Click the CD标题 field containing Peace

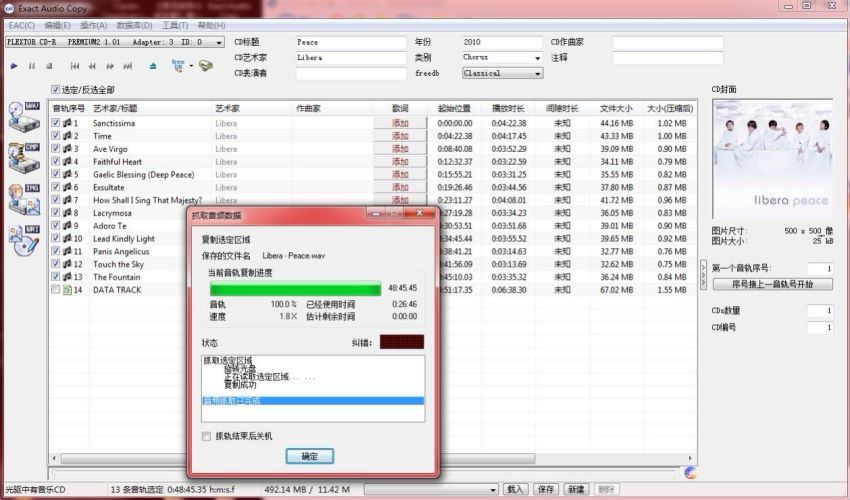[x=351, y=42]
